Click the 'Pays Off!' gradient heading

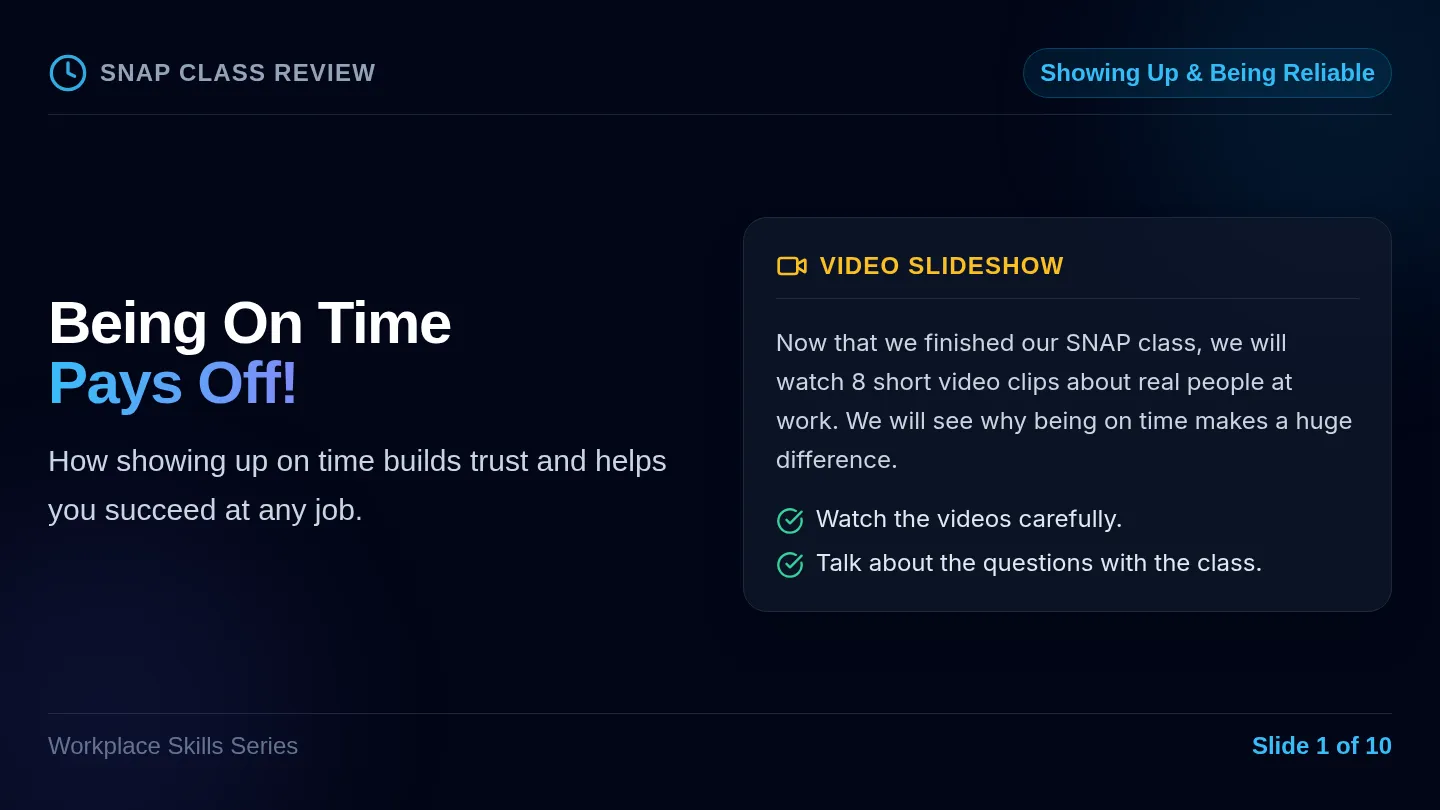click(173, 383)
